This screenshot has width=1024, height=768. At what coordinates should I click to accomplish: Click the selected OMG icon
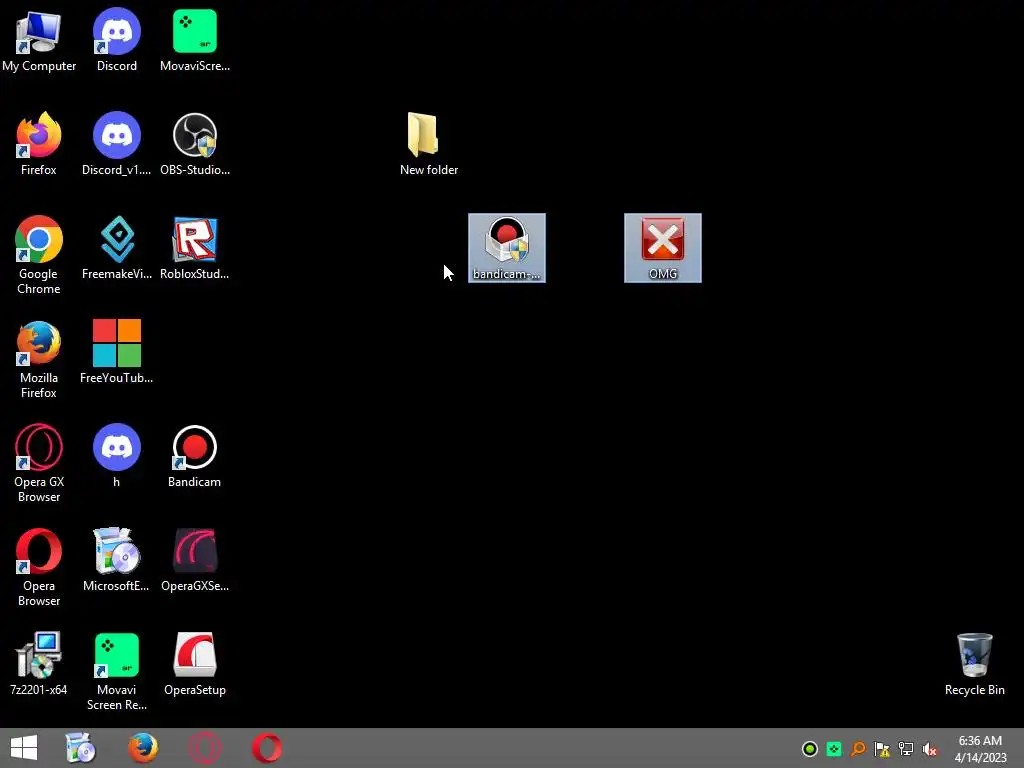pos(663,248)
